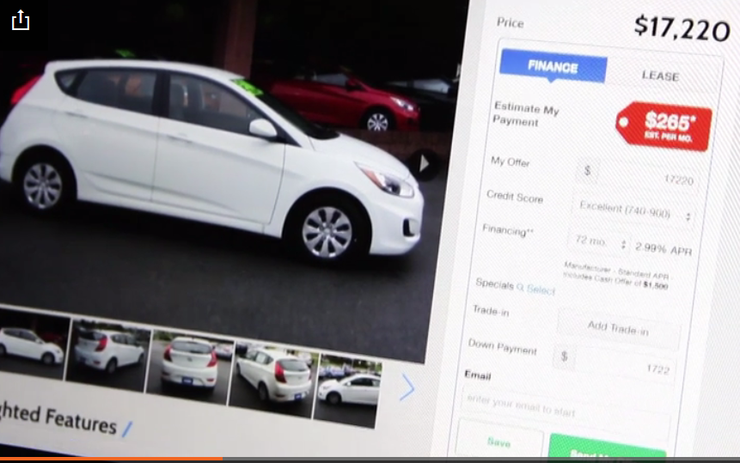This screenshot has height=463, width=740.
Task: Play the vehicle video arrow button
Action: pos(424,164)
